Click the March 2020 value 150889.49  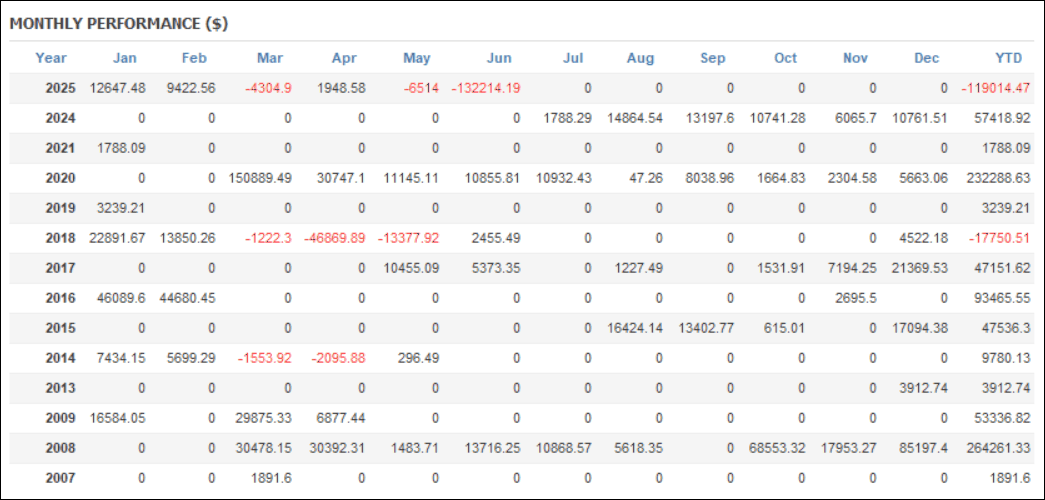tap(260, 178)
